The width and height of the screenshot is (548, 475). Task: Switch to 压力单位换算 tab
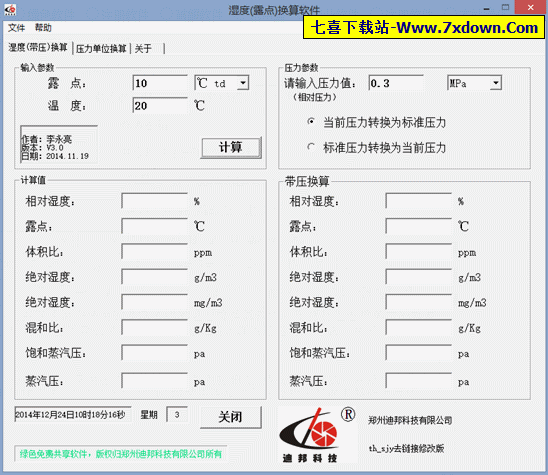pos(101,49)
